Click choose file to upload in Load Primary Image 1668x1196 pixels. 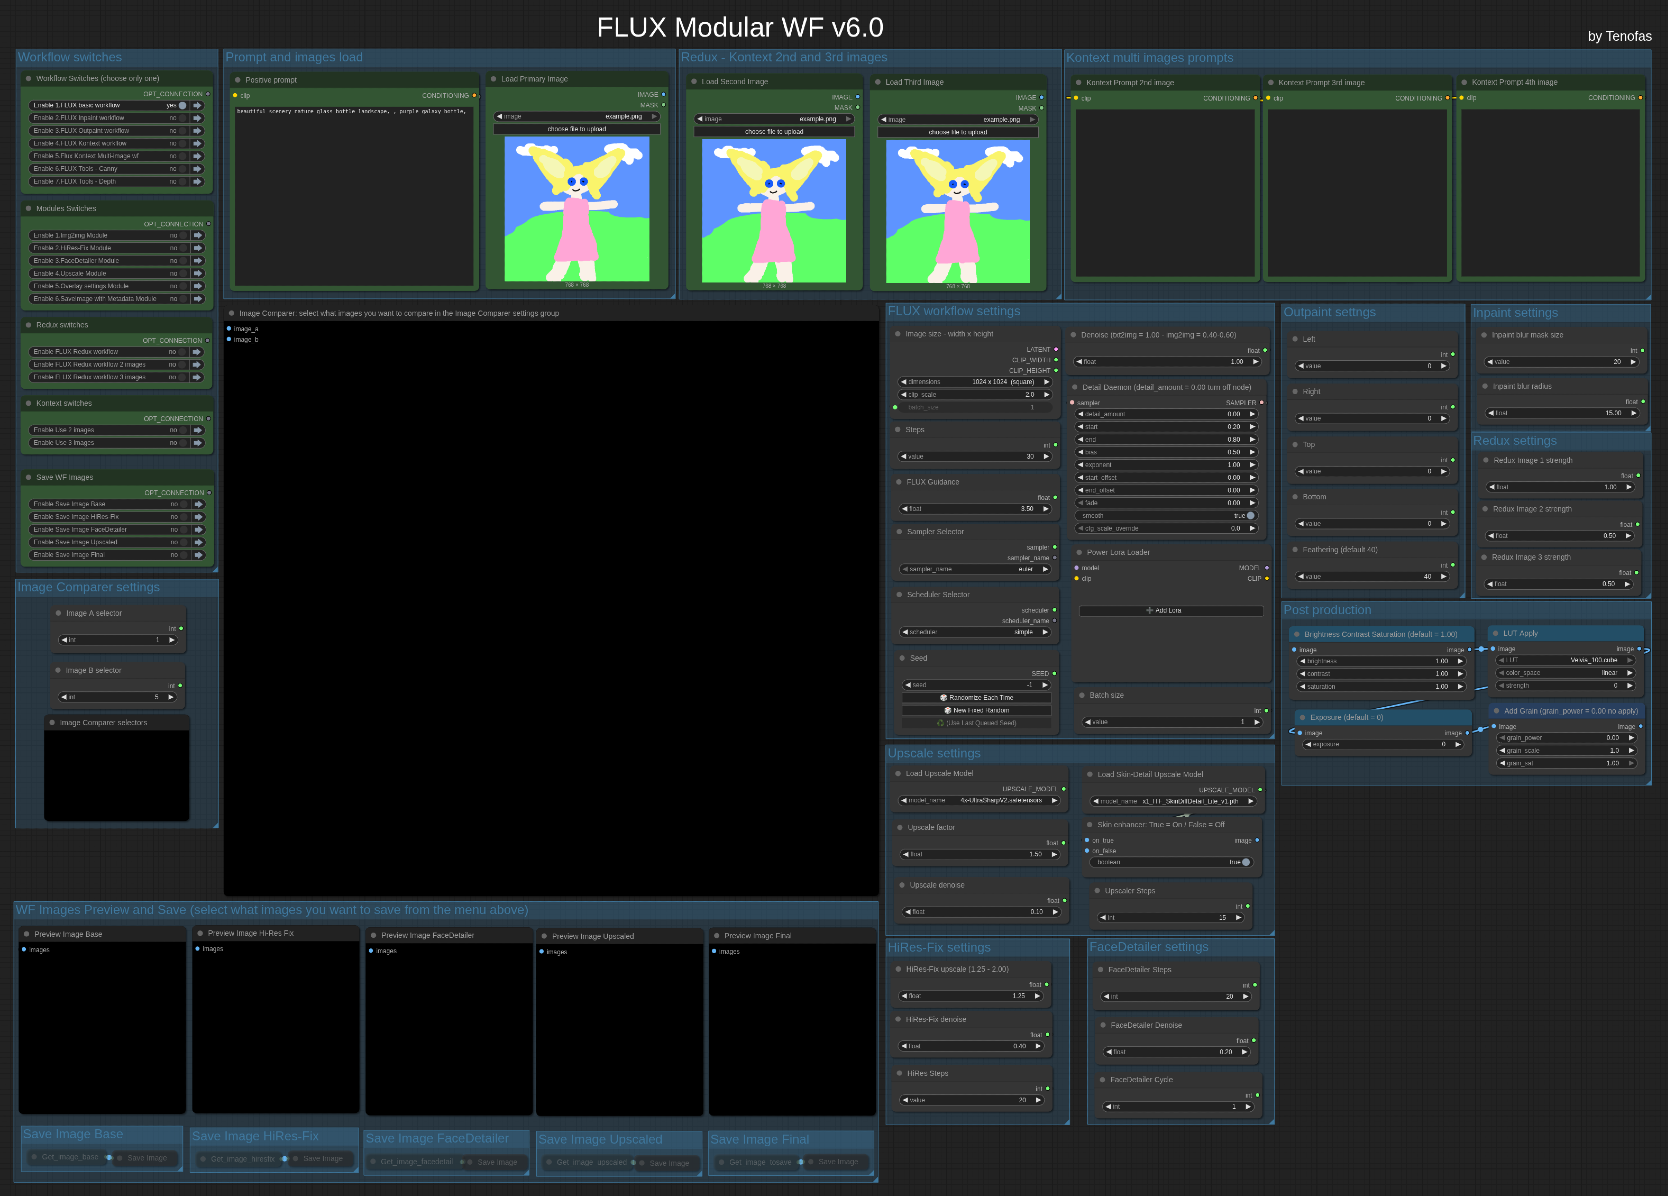(x=577, y=129)
